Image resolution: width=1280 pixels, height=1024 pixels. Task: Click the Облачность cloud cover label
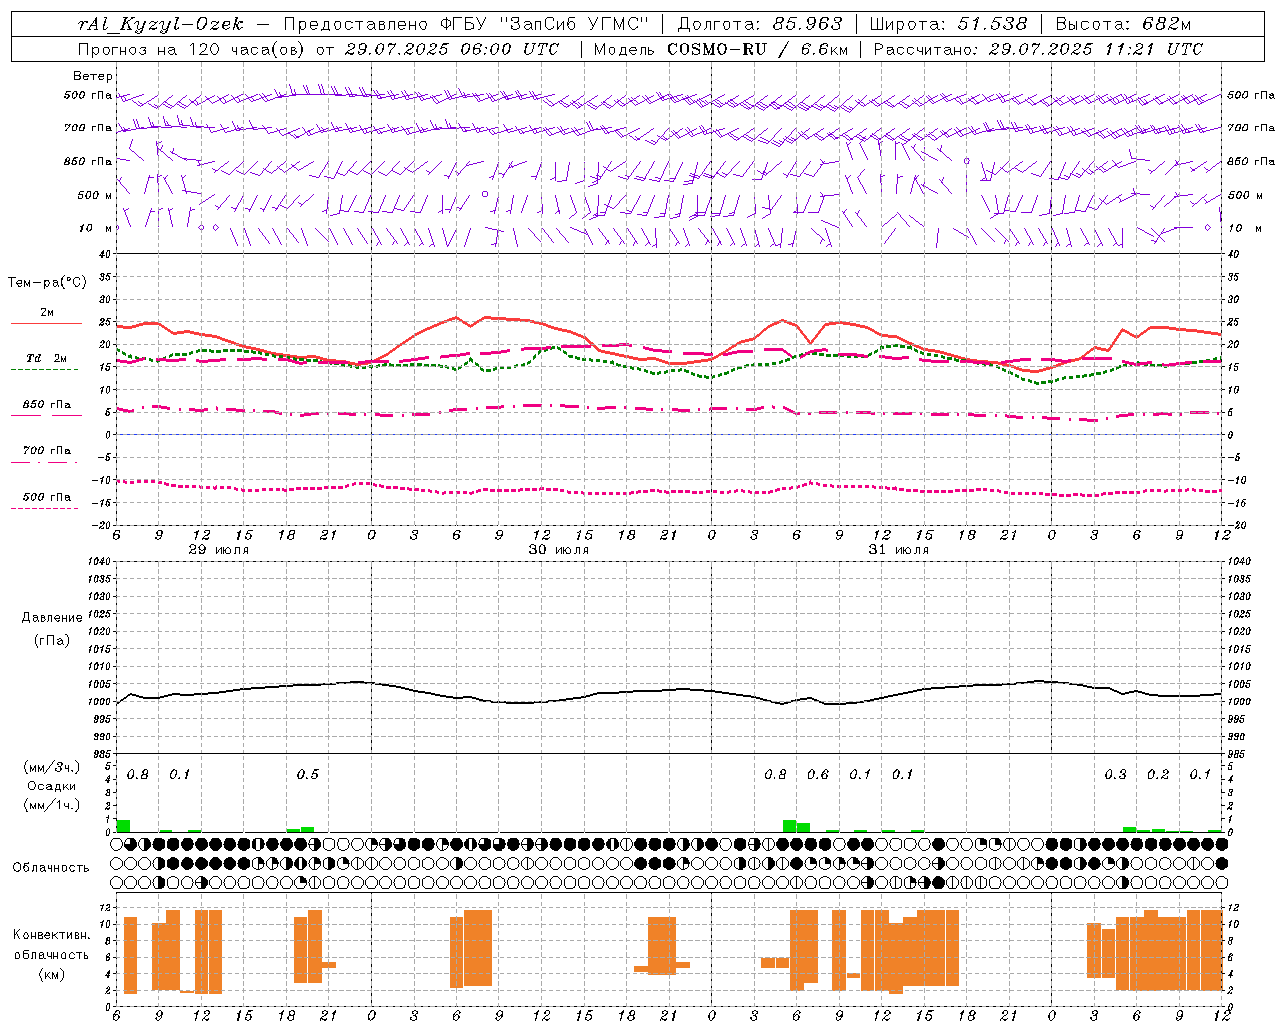pos(51,868)
